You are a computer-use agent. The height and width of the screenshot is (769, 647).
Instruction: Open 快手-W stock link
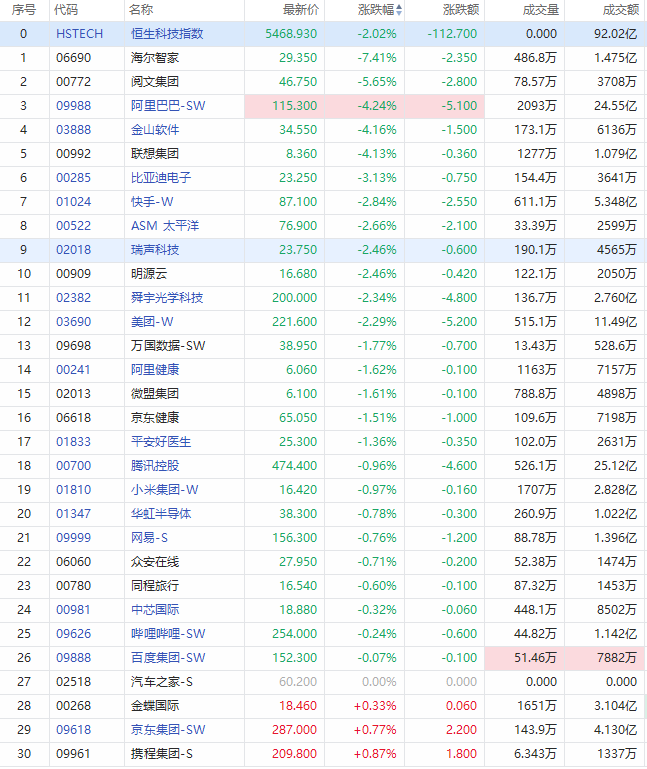pyautogui.click(x=152, y=202)
